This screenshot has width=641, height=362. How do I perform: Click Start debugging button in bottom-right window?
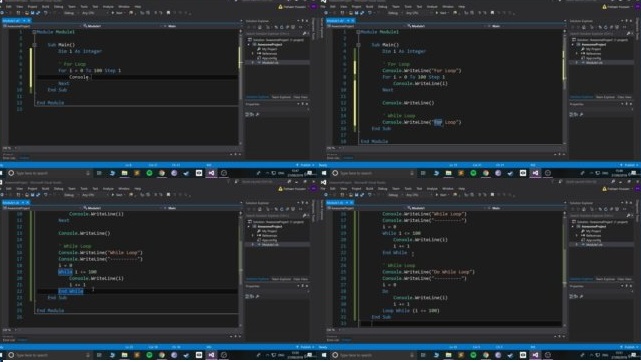point(441,195)
